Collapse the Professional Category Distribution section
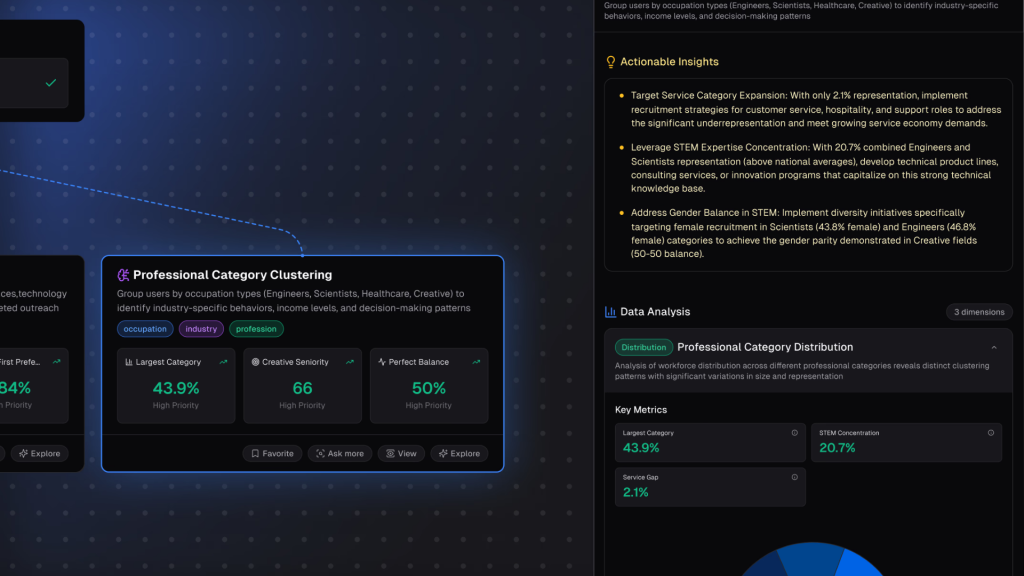The height and width of the screenshot is (576, 1024). point(994,347)
